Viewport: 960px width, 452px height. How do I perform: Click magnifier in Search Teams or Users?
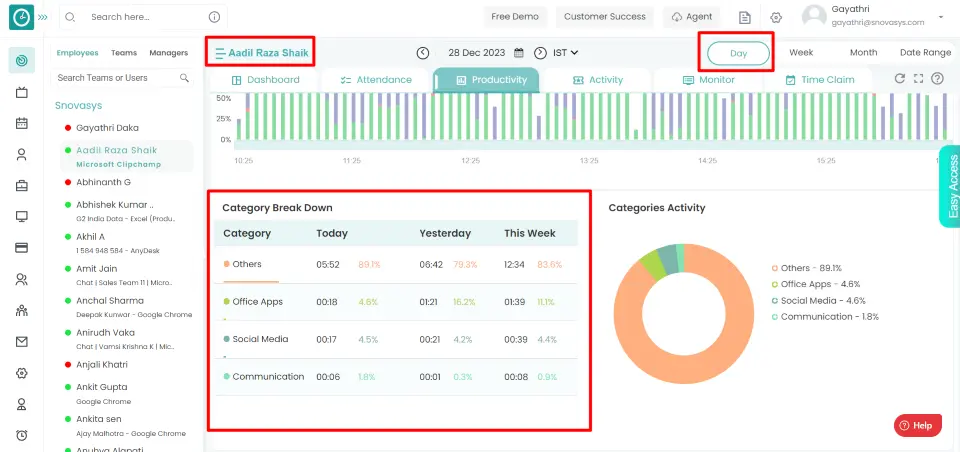coord(184,78)
